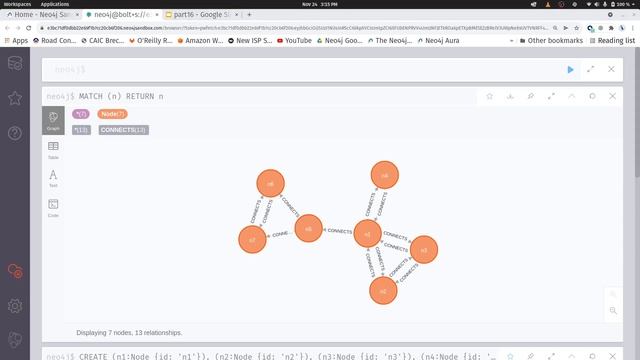
Task: Open a new browser tab with plus
Action: point(249,14)
